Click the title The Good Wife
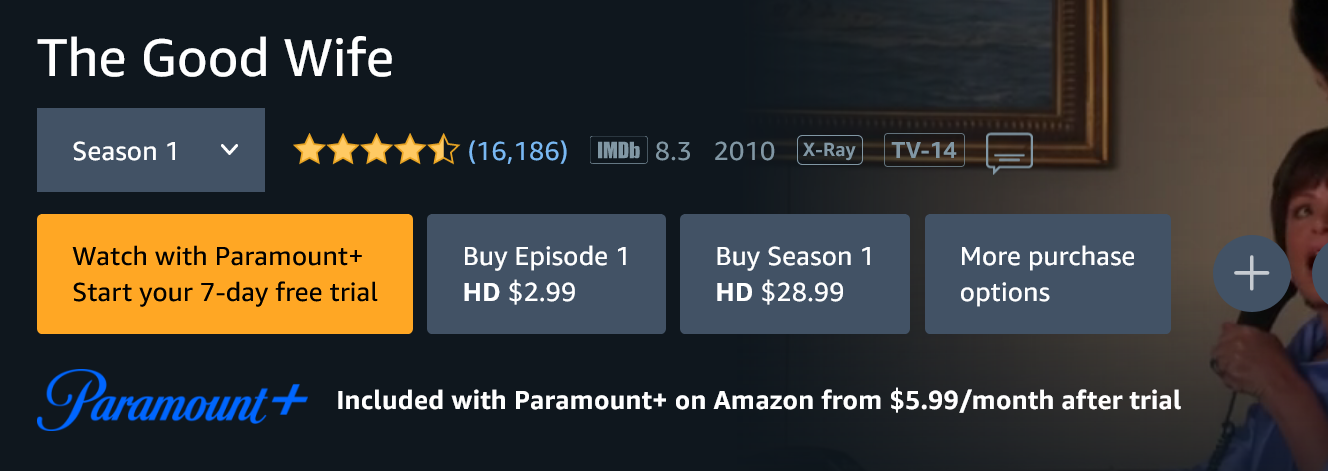 point(215,58)
